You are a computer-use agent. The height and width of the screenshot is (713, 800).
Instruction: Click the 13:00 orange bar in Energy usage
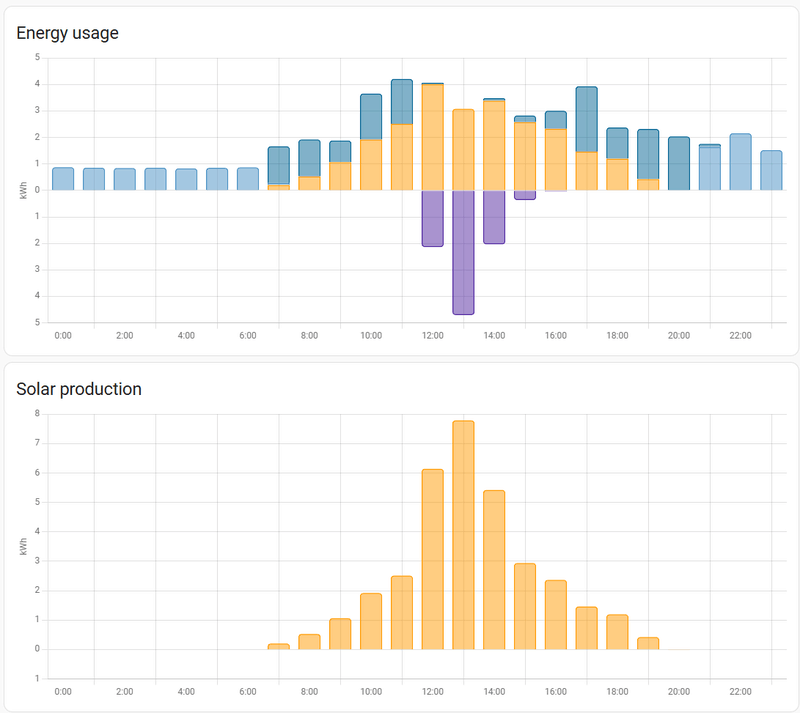[463, 150]
